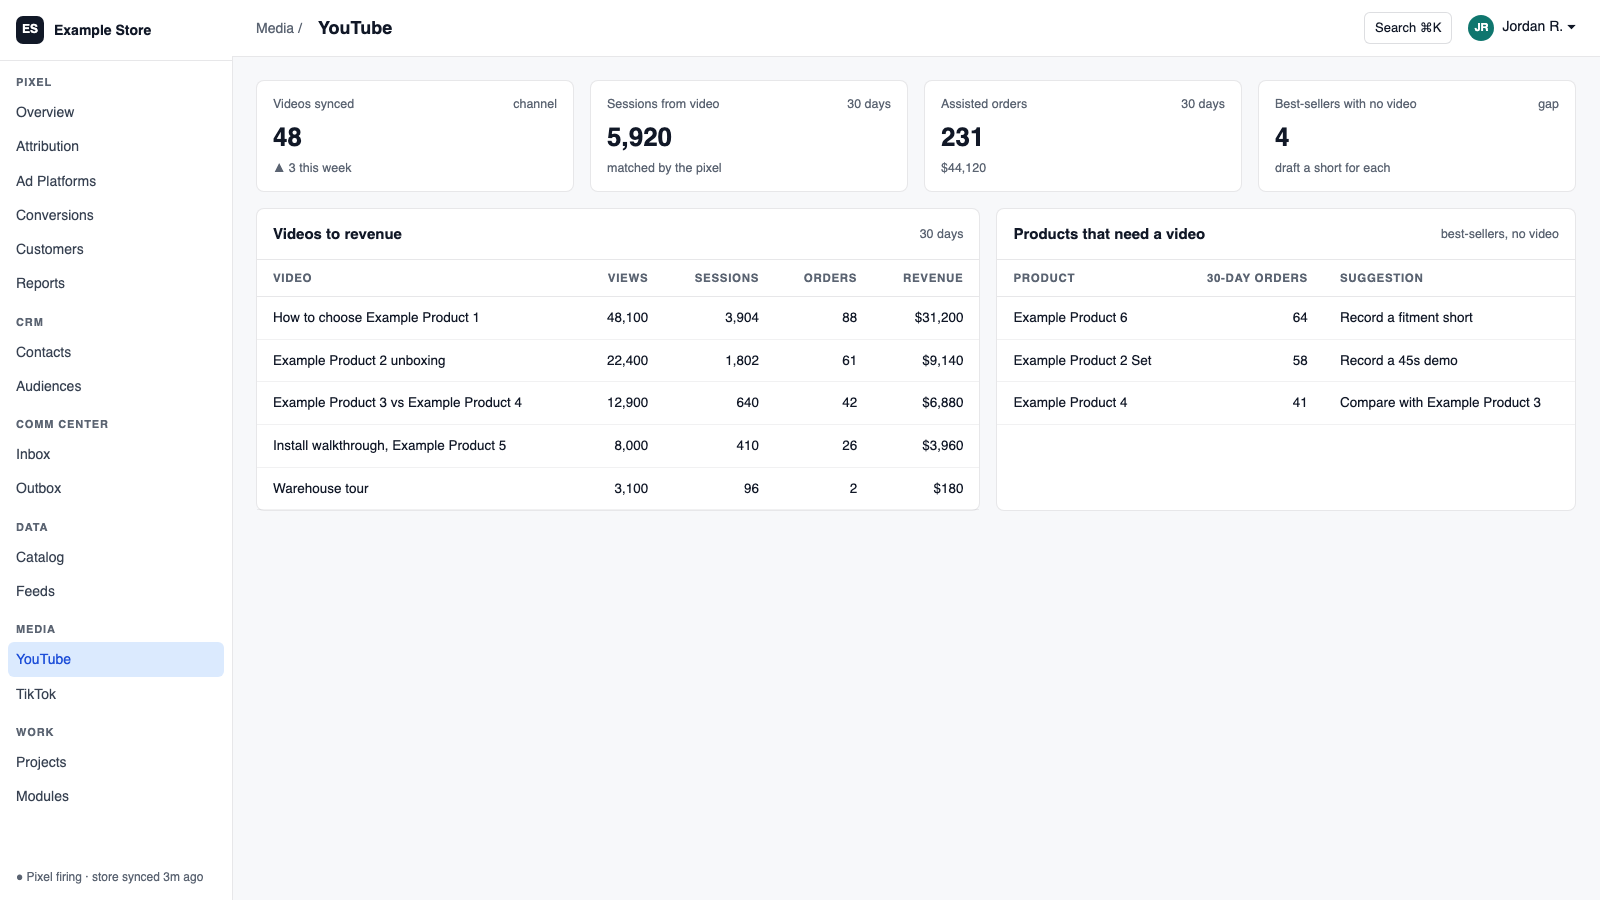Click the Best-sellers with no video card
The height and width of the screenshot is (900, 1600).
[x=1417, y=136]
